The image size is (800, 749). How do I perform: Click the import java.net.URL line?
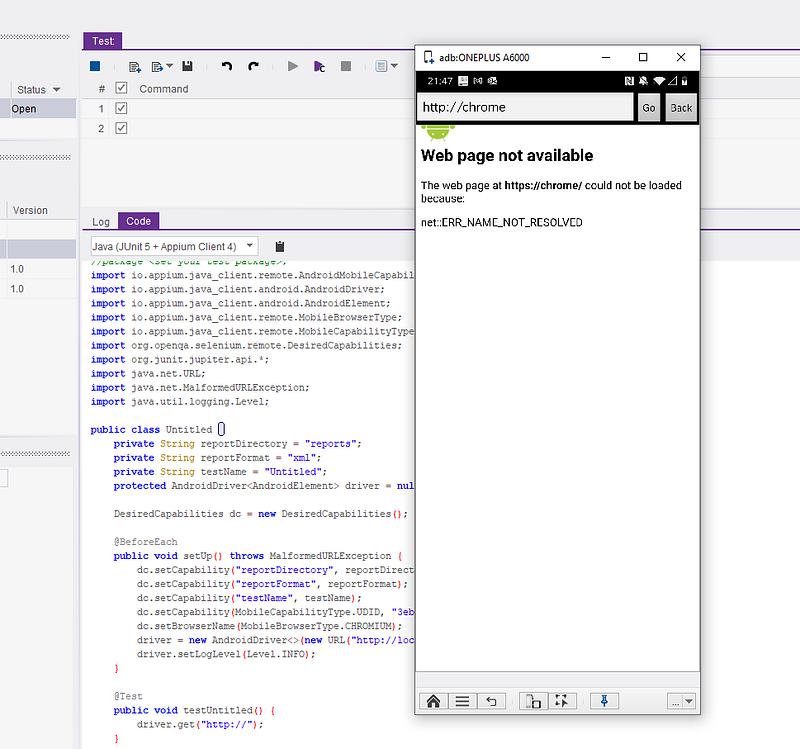tap(148, 373)
